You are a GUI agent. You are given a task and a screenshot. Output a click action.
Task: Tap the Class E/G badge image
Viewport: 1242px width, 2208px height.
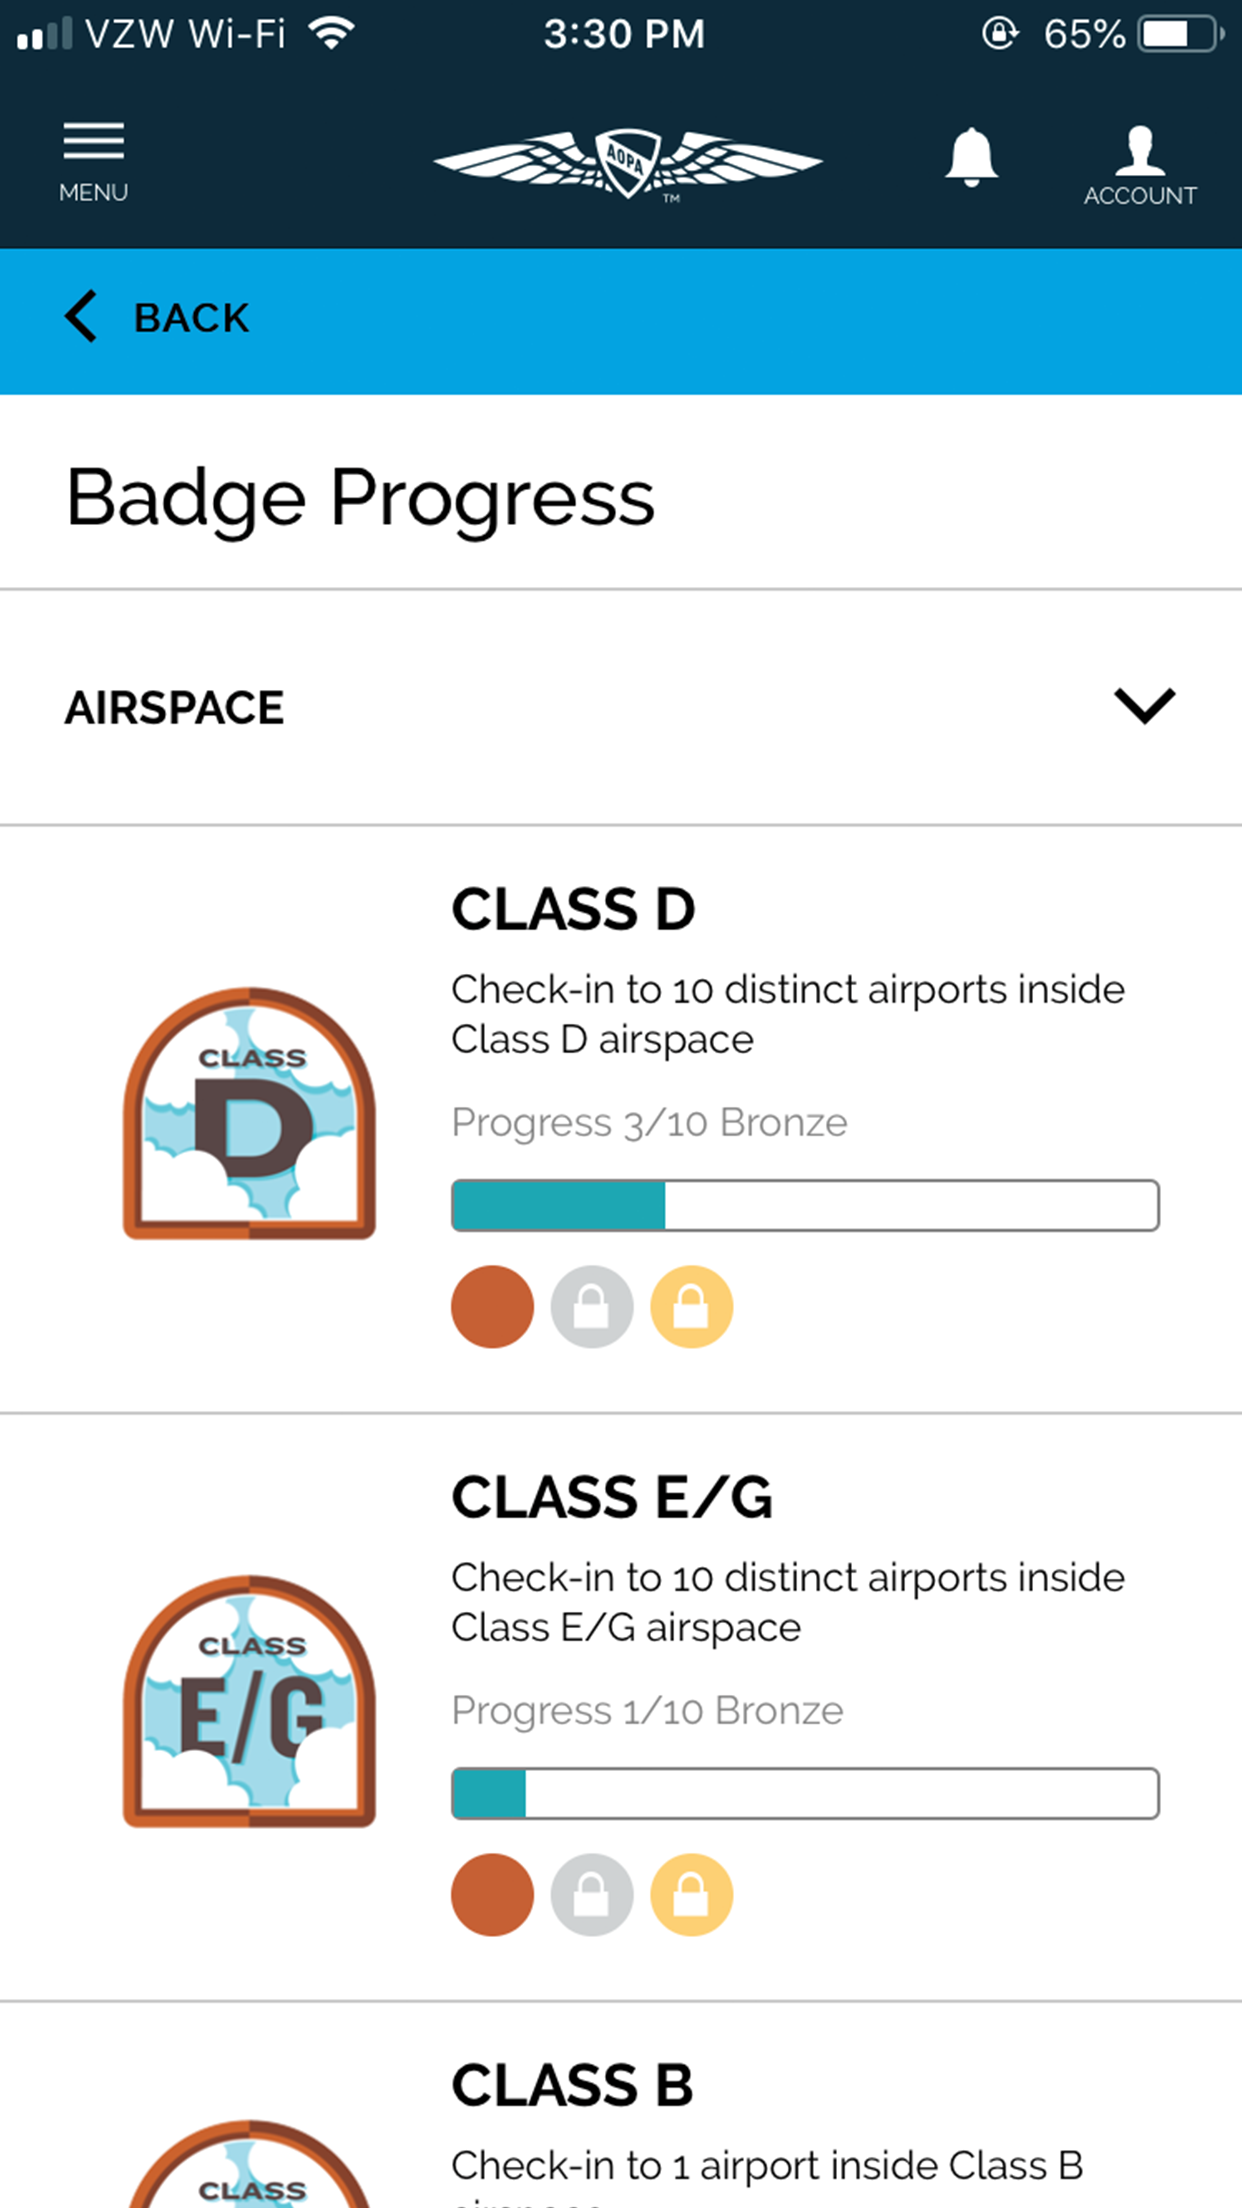coord(249,1701)
